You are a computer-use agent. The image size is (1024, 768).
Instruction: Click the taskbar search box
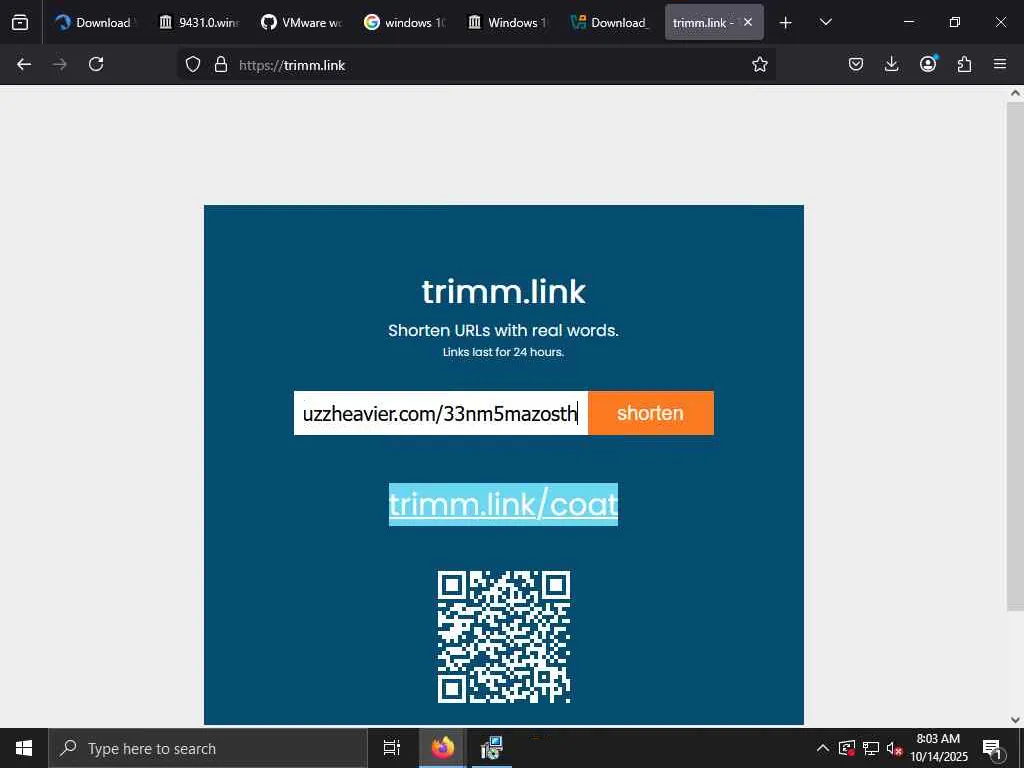point(208,748)
